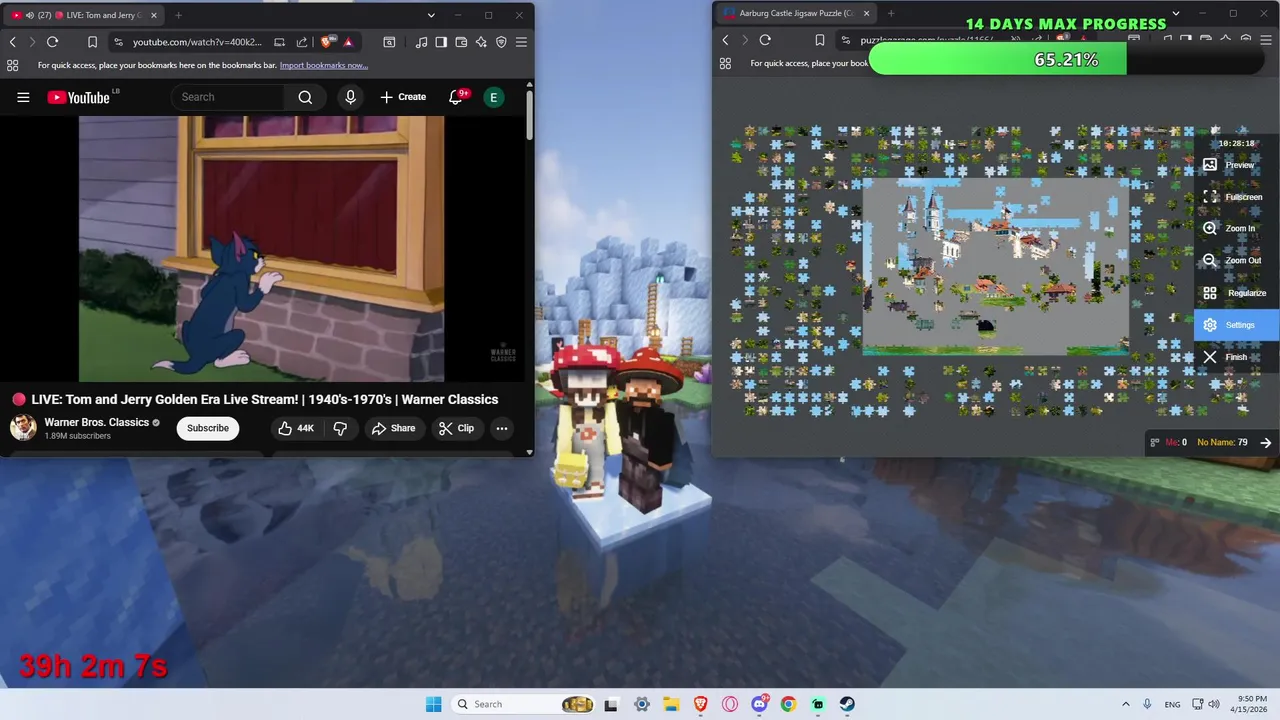Image resolution: width=1280 pixels, height=720 pixels.
Task: Open the YouTube guide hamburger menu
Action: tap(23, 97)
